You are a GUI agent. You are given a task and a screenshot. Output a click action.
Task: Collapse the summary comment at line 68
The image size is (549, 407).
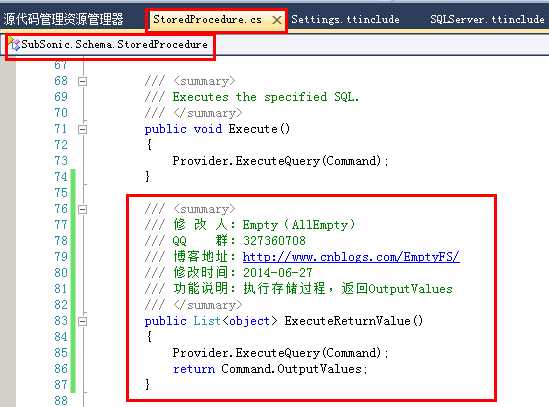coord(83,82)
